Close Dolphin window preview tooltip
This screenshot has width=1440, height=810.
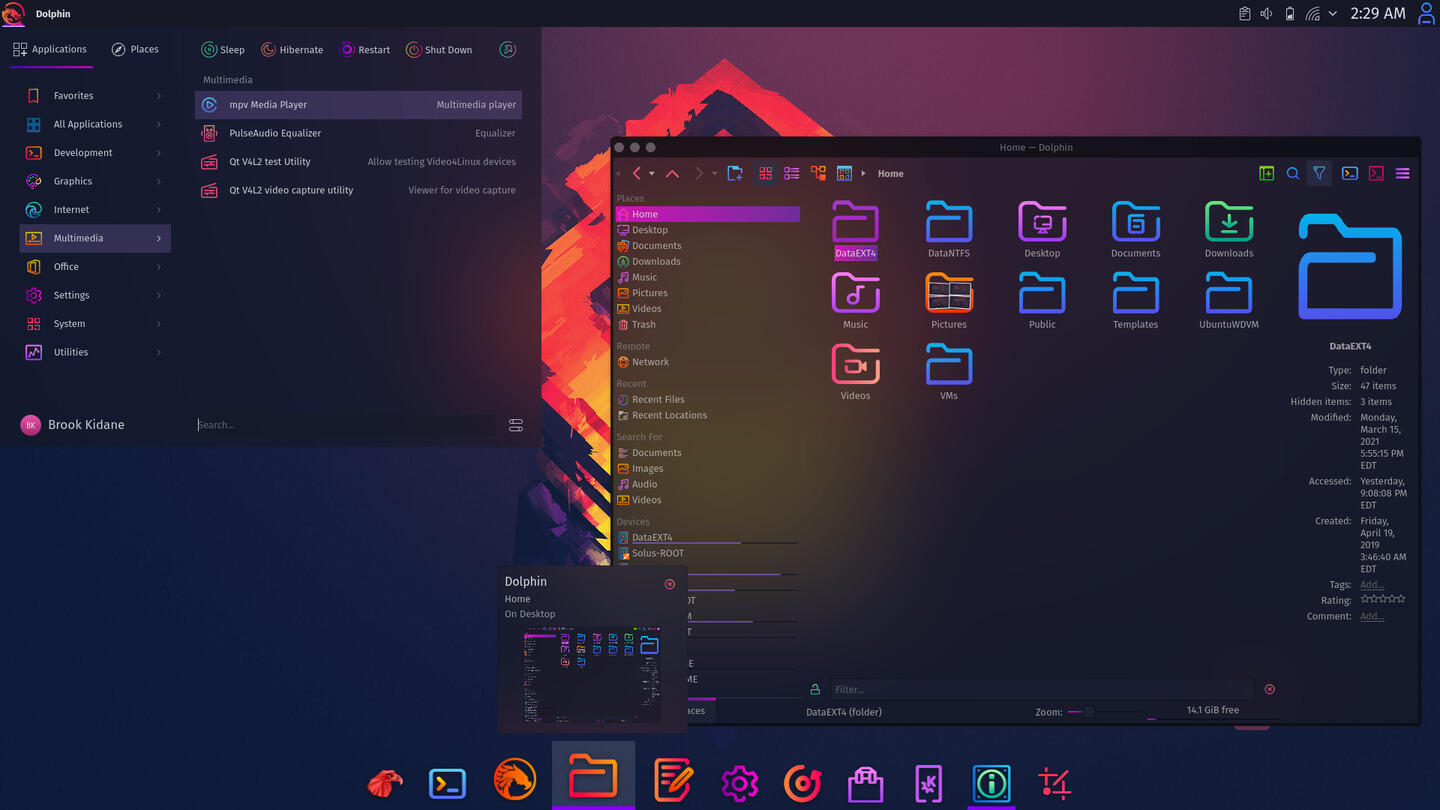pyautogui.click(x=670, y=584)
